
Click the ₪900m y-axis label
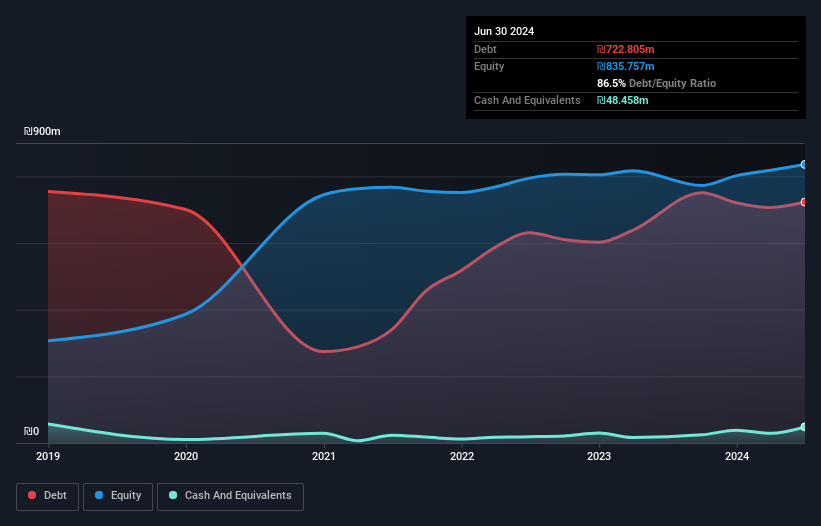pyautogui.click(x=42, y=131)
